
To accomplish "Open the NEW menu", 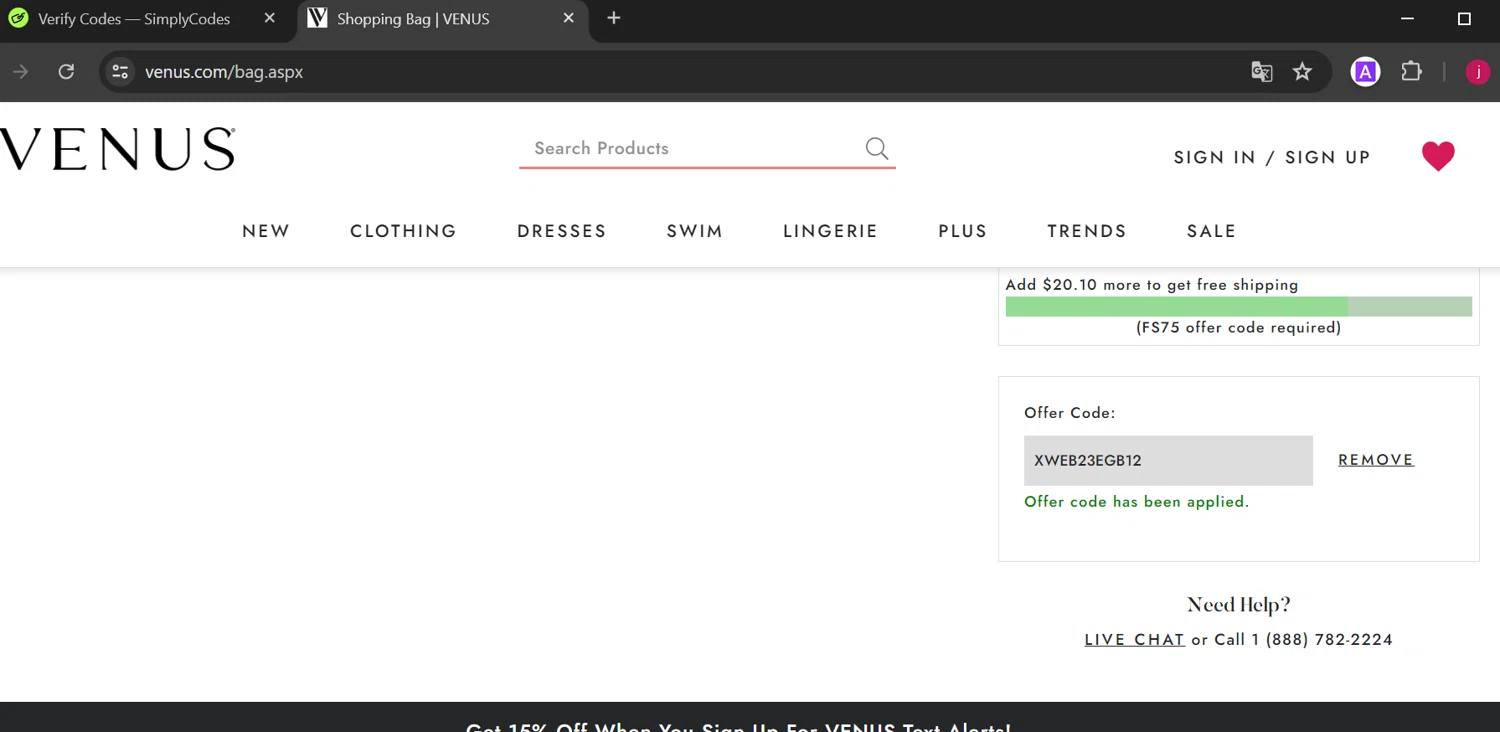I will pyautogui.click(x=266, y=231).
